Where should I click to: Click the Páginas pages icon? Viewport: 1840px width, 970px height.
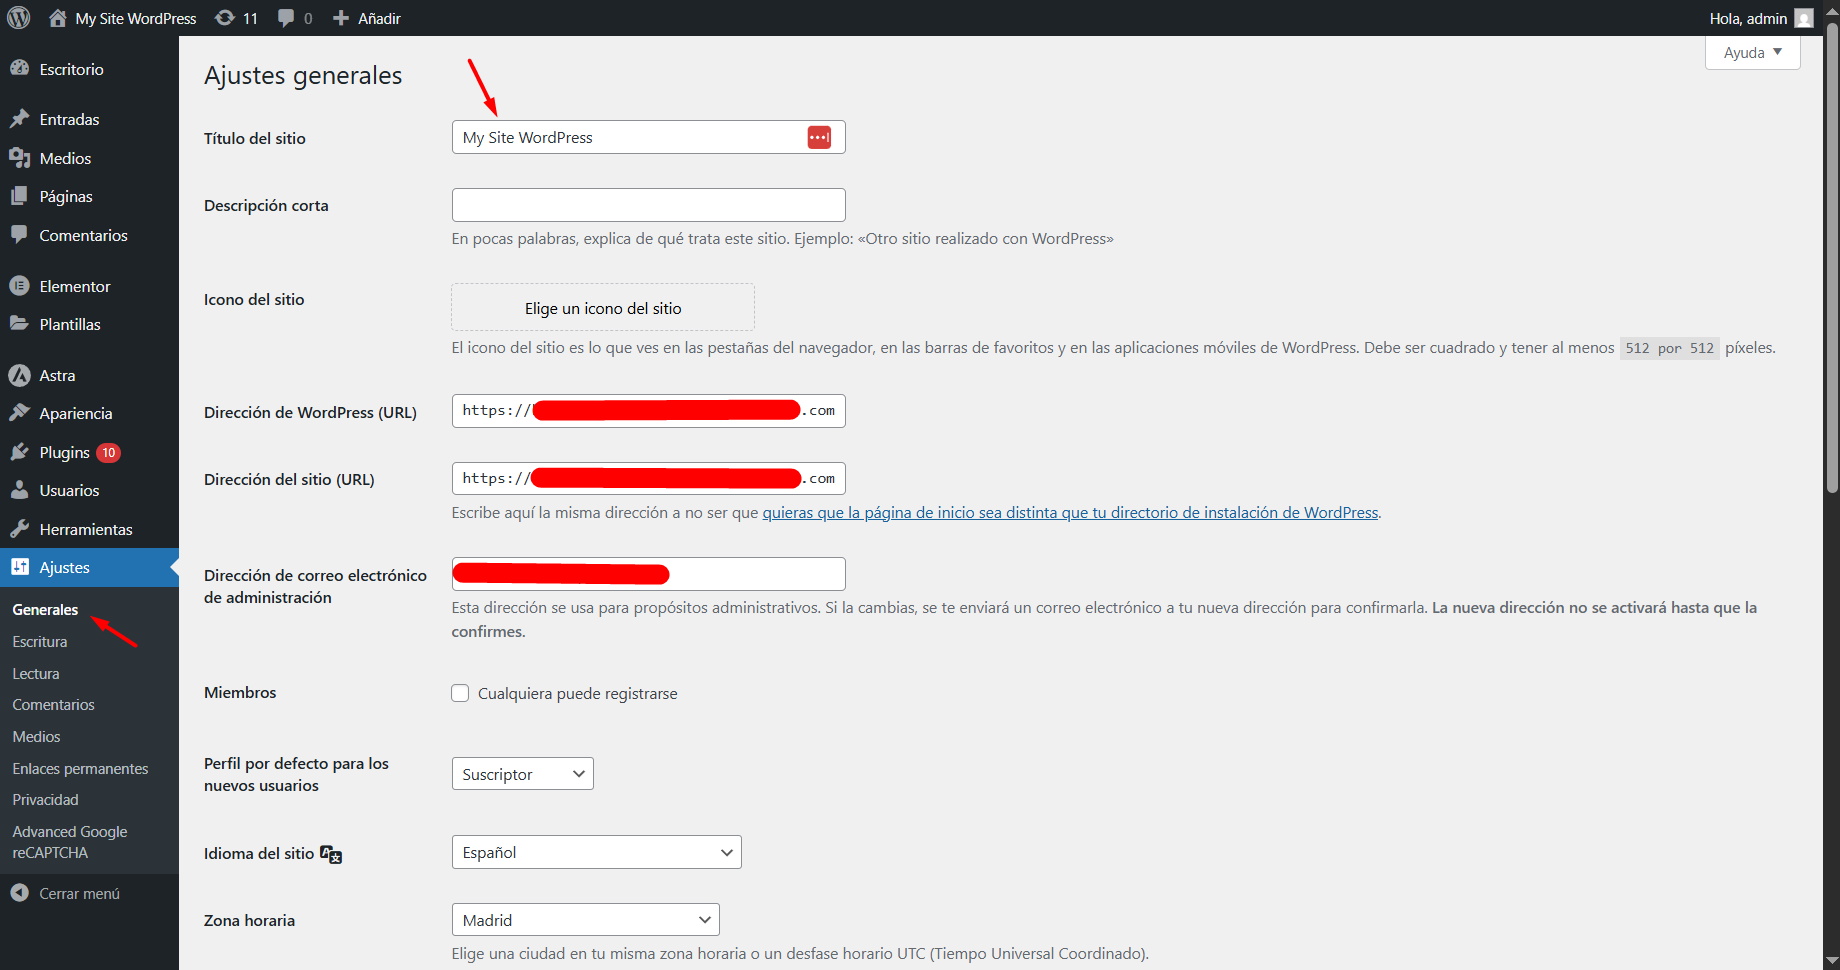19,196
